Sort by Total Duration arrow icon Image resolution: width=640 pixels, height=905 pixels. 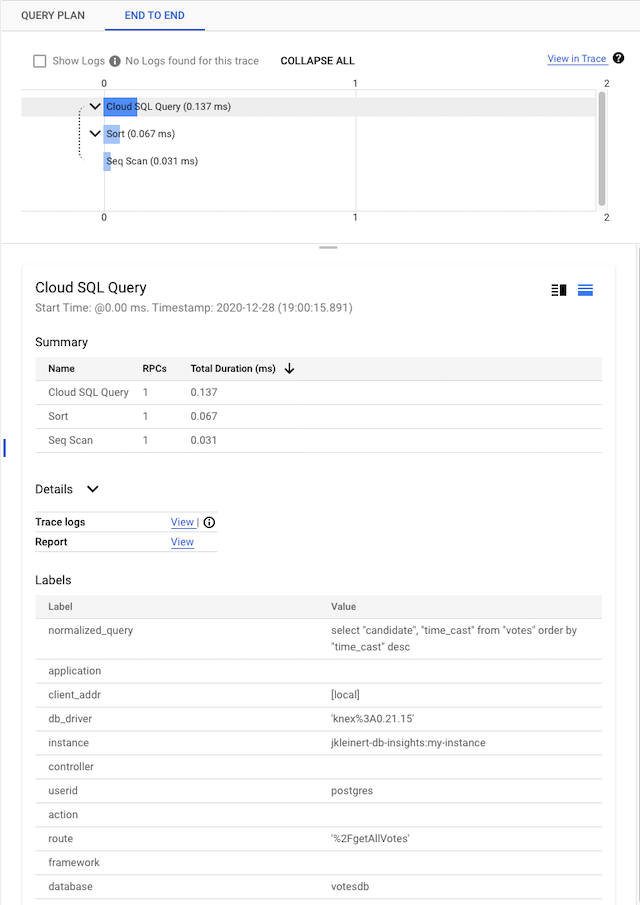[x=290, y=369]
